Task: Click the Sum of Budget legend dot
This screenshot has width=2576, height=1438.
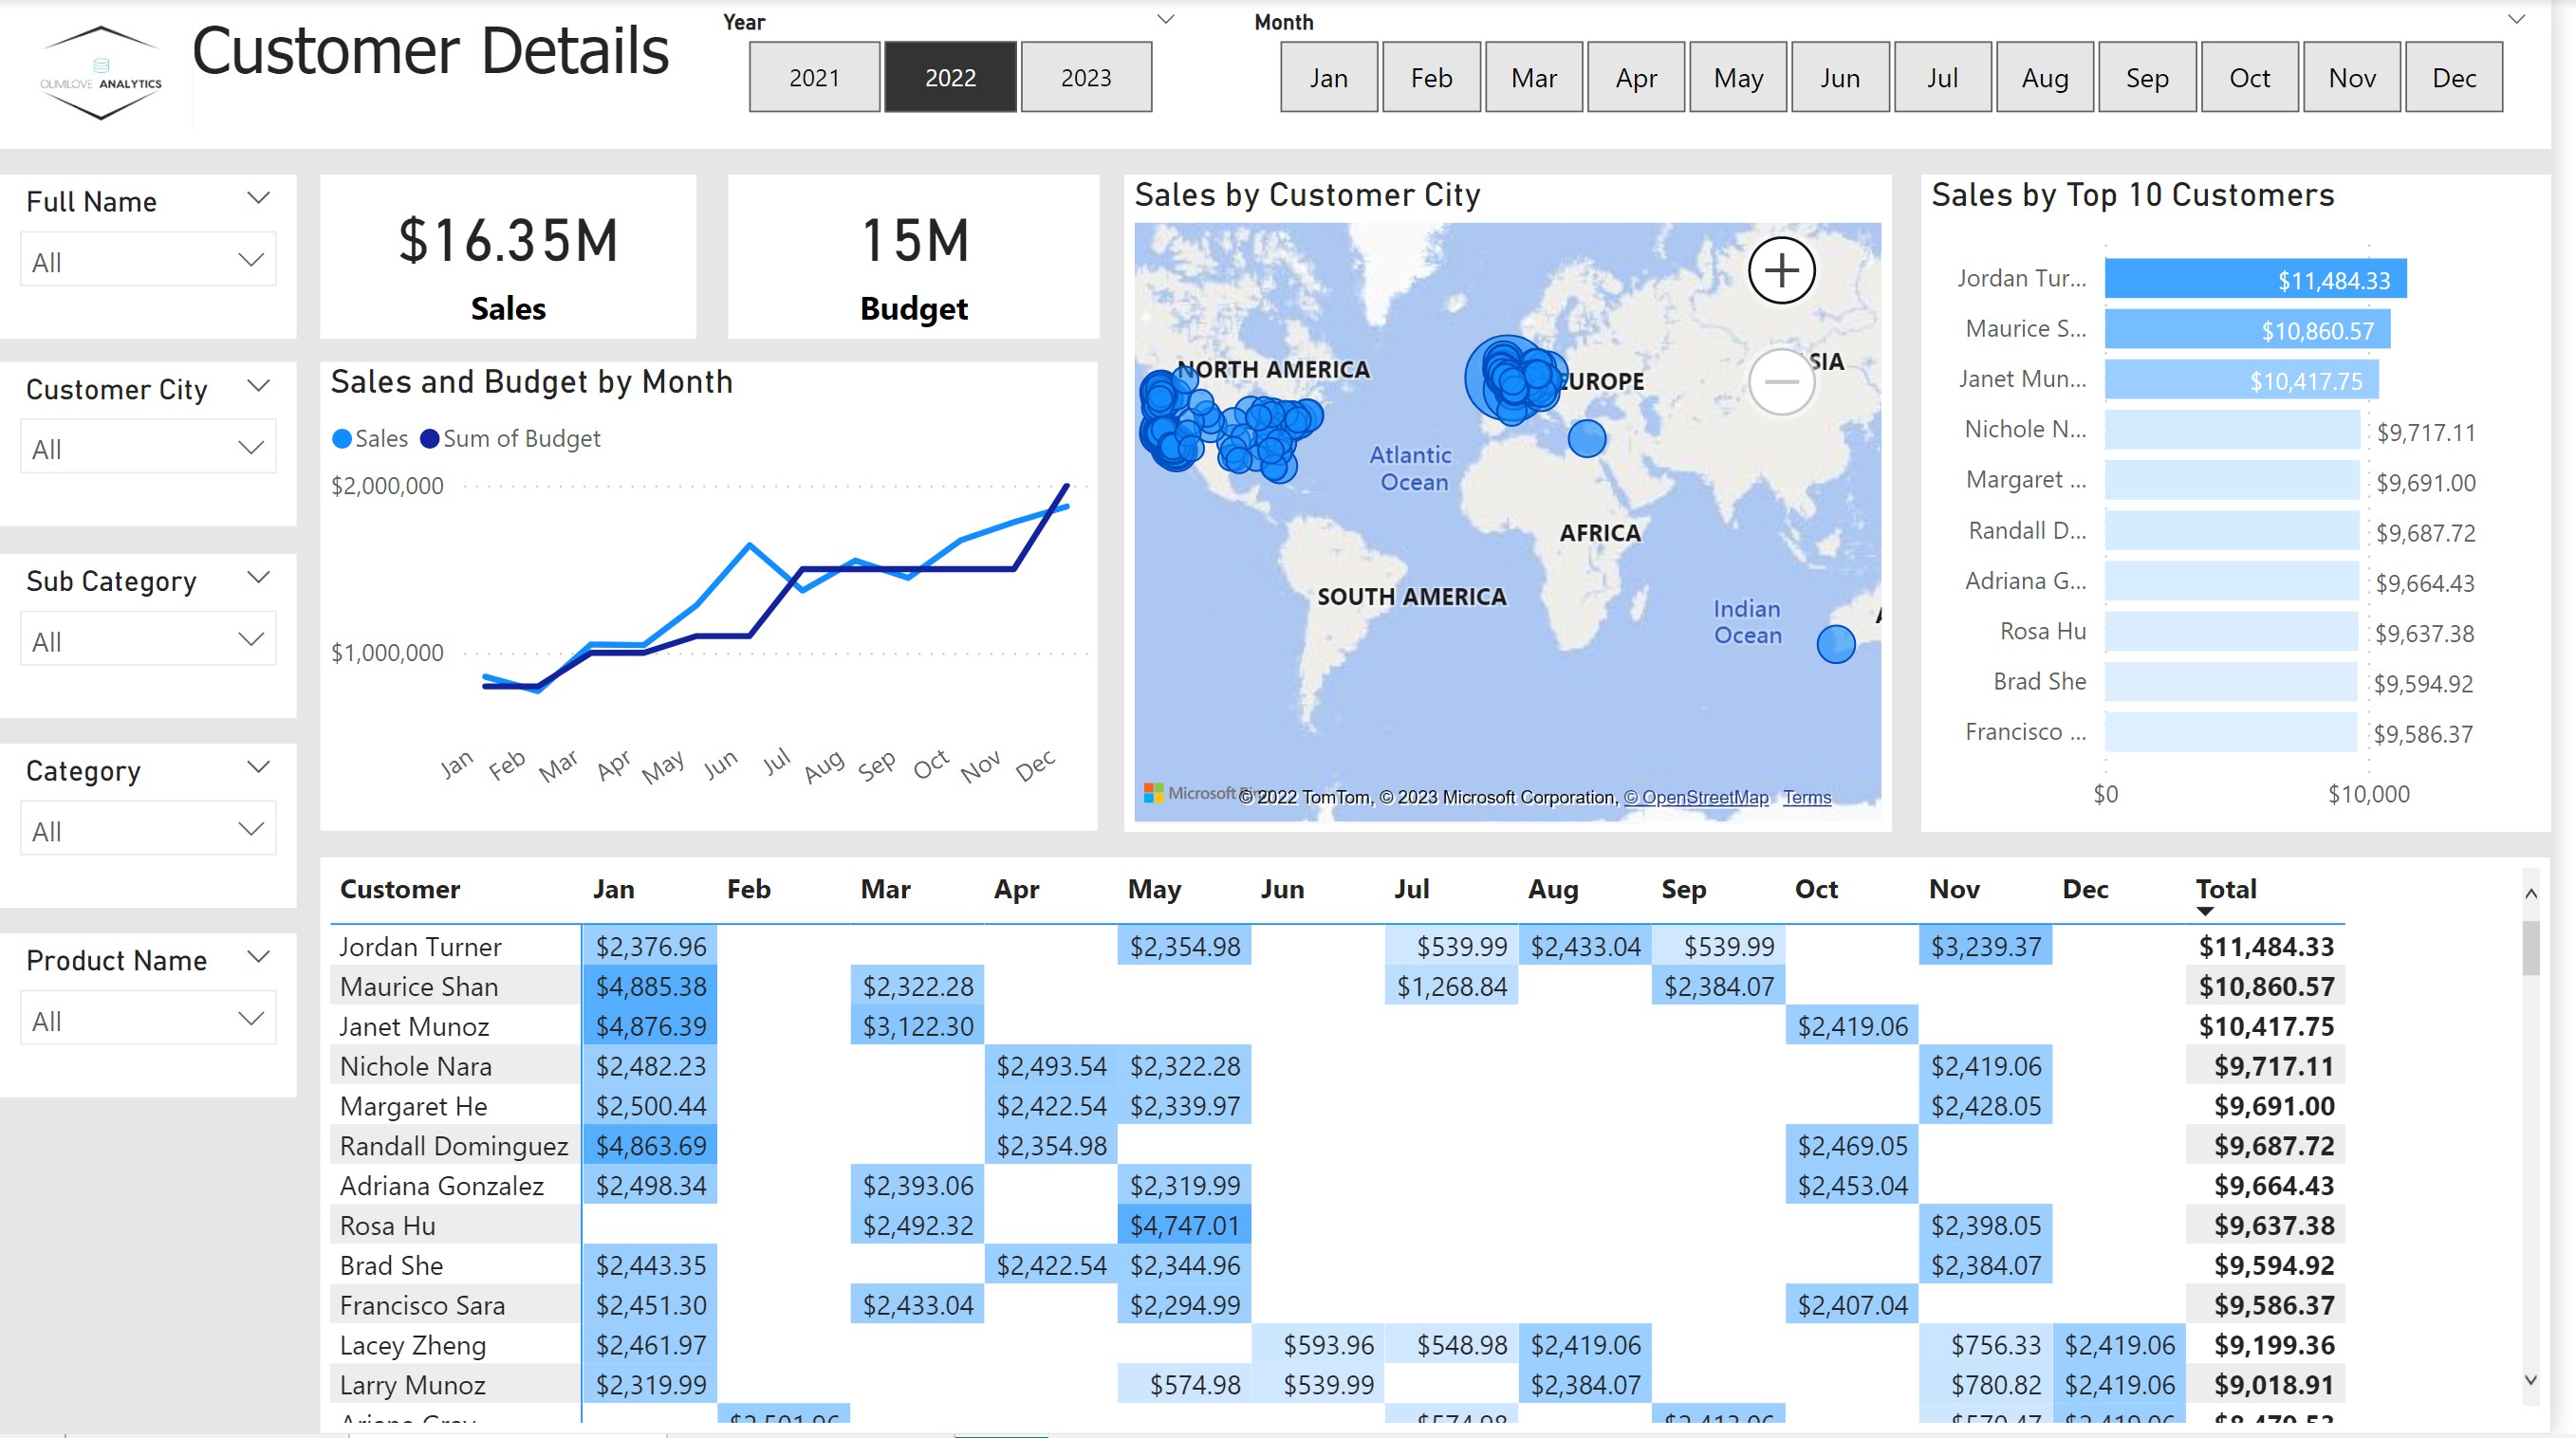Action: click(430, 438)
